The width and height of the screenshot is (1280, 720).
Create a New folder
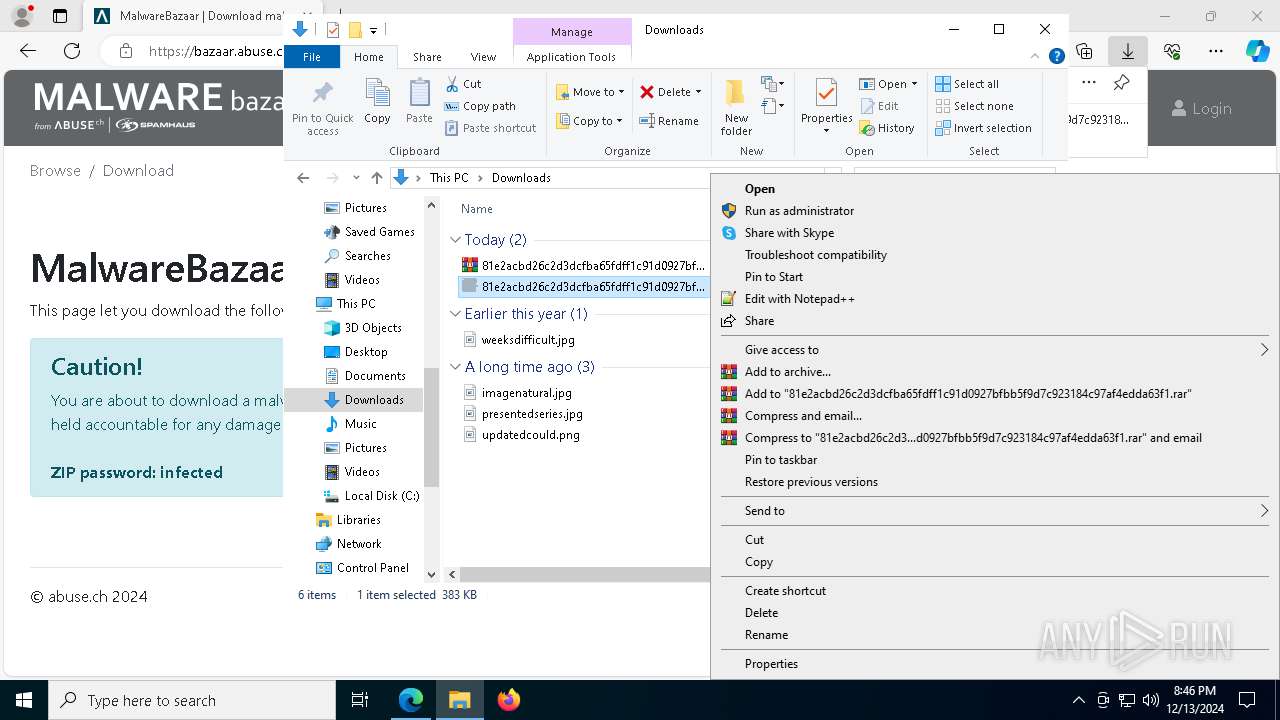tap(736, 107)
